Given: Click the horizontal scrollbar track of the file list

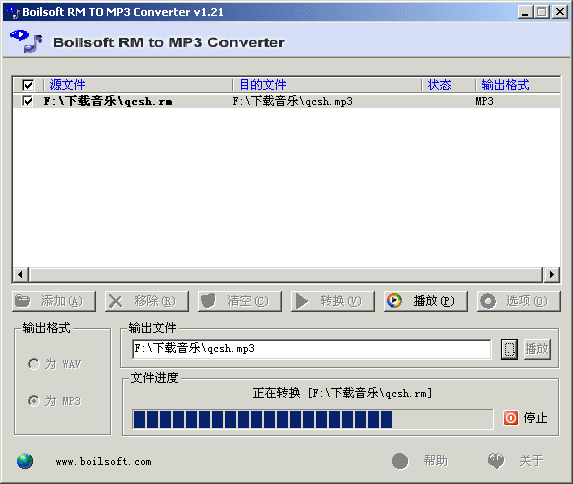Looking at the screenshot, I should click(286, 274).
